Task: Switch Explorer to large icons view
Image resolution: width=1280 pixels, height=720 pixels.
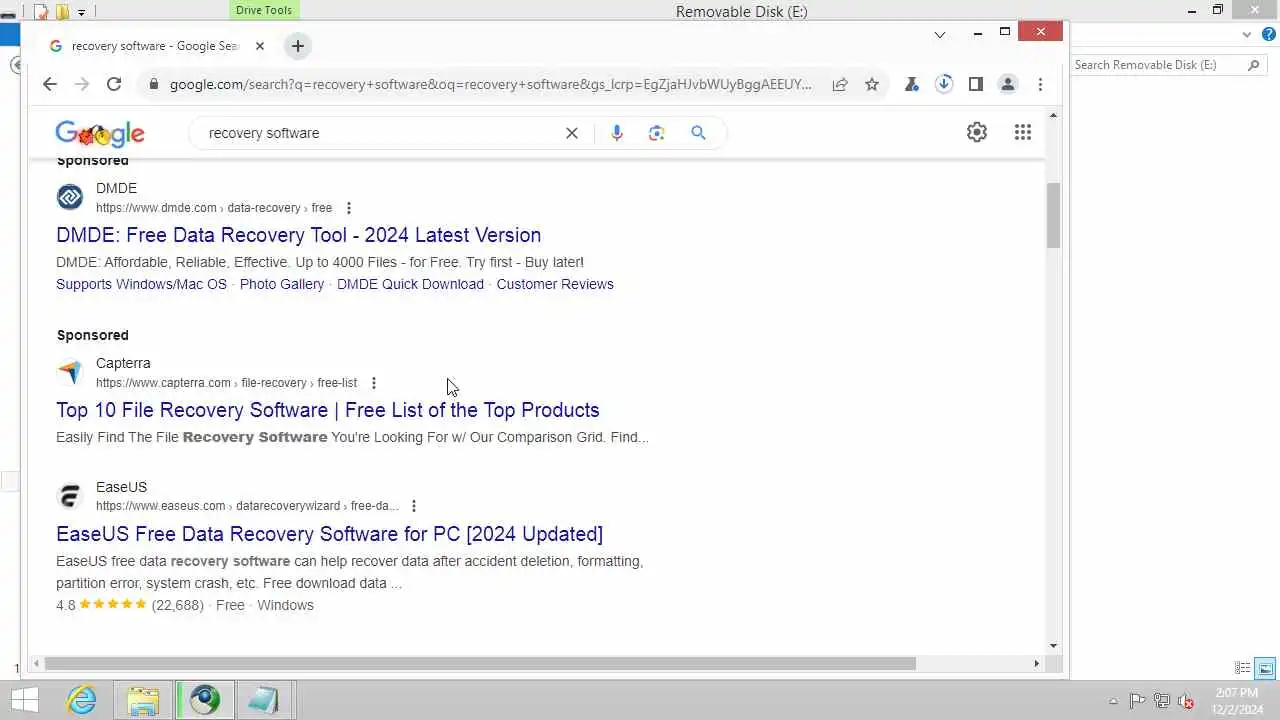Action: tap(1265, 668)
